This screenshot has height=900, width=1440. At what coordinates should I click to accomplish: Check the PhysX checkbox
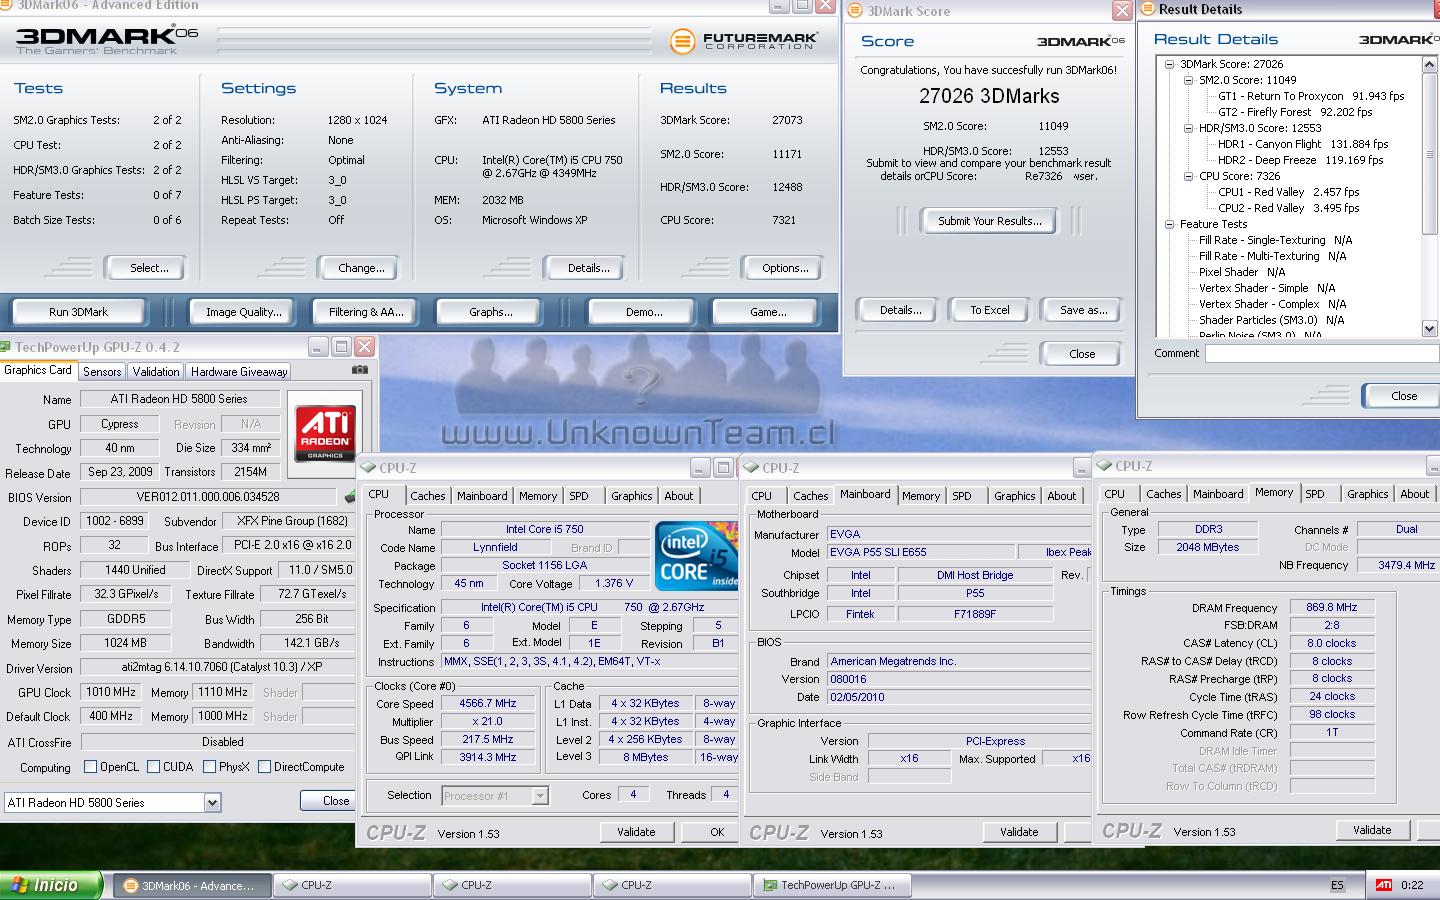click(x=210, y=767)
